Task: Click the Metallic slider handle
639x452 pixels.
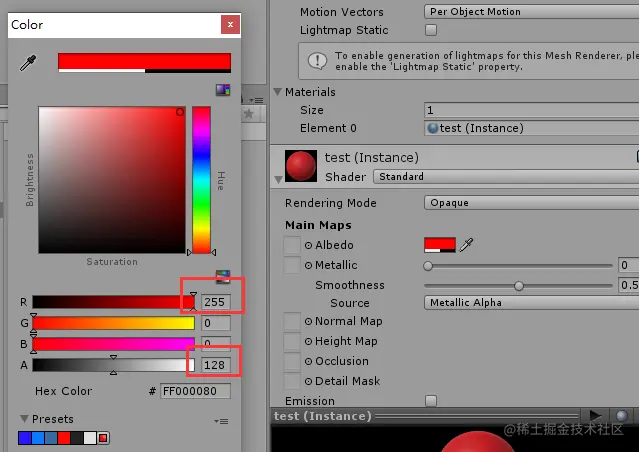Action: tap(427, 266)
